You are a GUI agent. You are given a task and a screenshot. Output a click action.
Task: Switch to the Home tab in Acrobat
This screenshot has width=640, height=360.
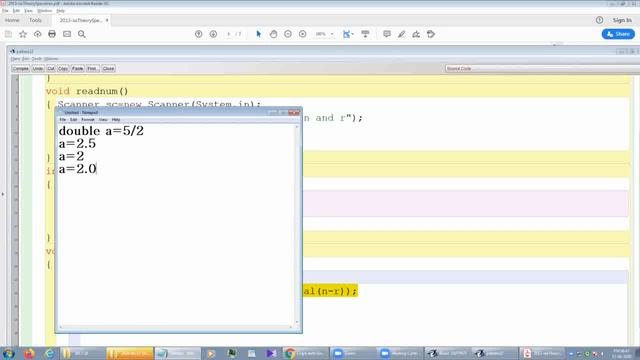12,20
